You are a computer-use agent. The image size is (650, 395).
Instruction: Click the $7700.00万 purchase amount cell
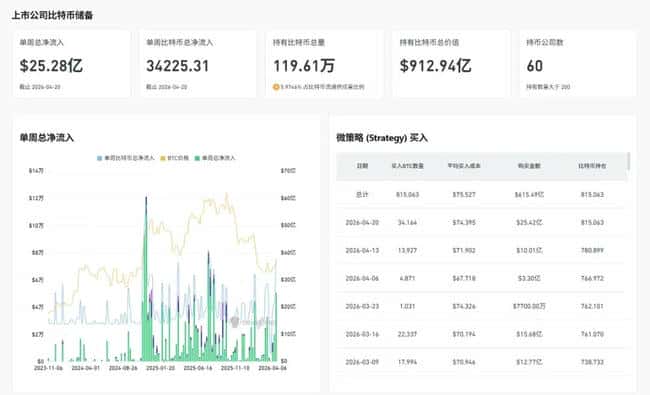(529, 306)
